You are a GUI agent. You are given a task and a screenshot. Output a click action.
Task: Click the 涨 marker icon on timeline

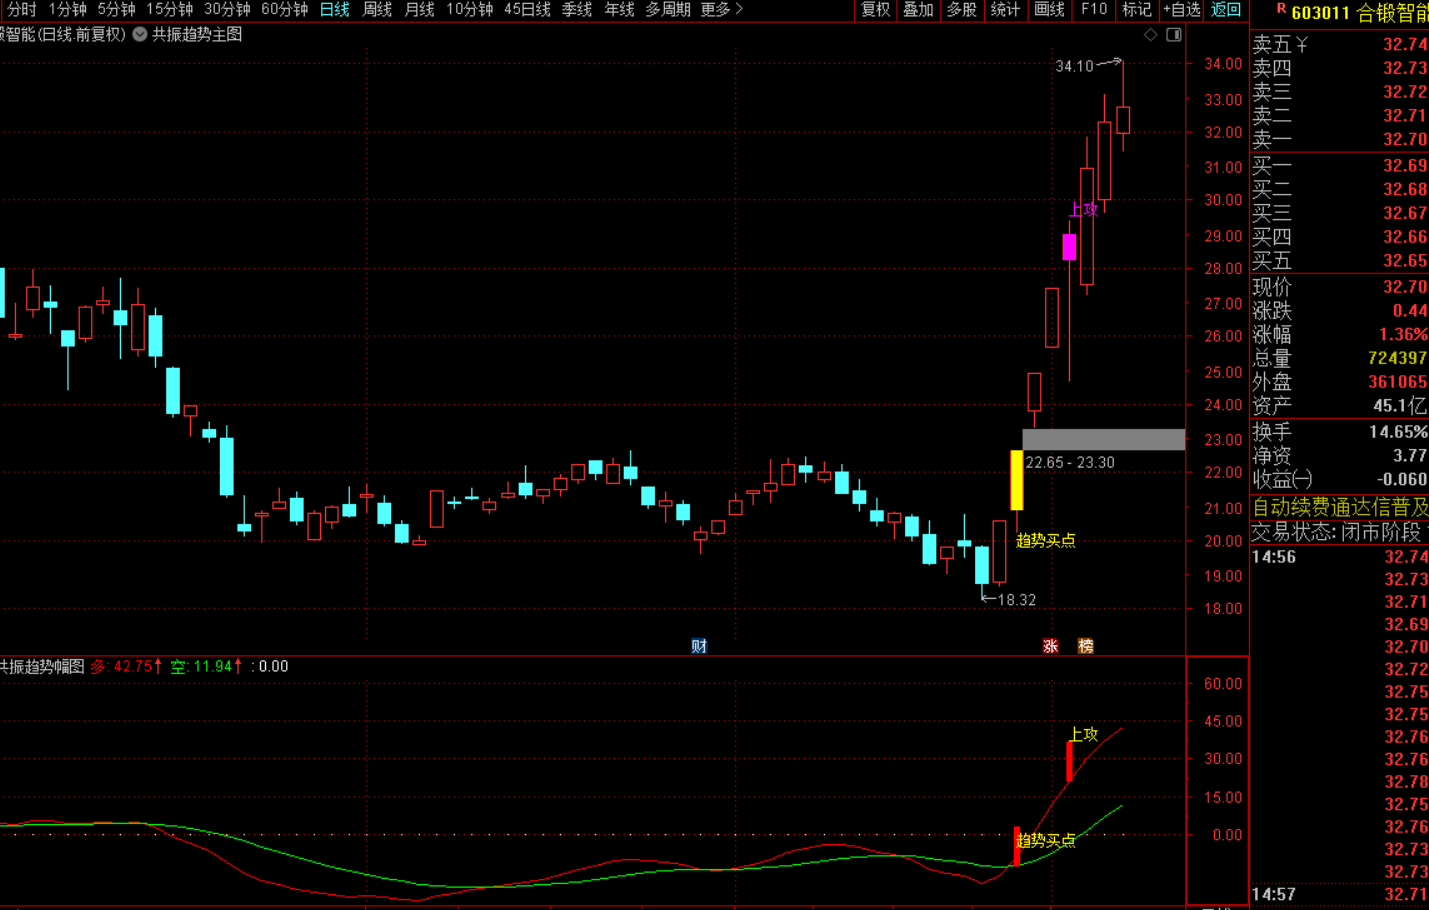click(1050, 646)
